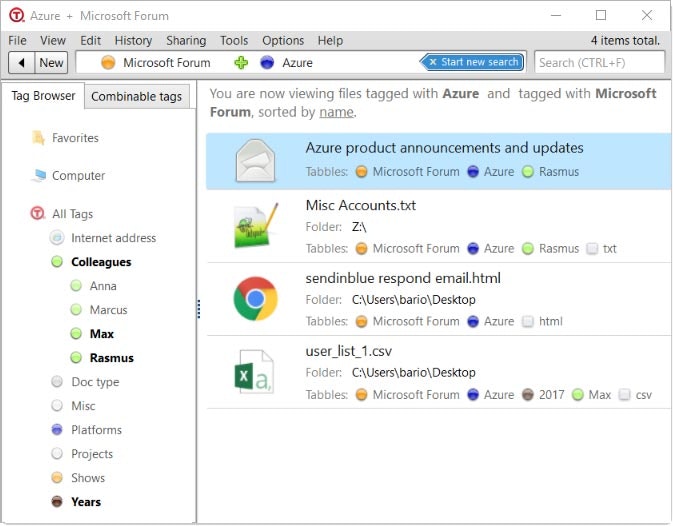The height and width of the screenshot is (526, 673).
Task: Open the Sharing menu
Action: (x=186, y=40)
